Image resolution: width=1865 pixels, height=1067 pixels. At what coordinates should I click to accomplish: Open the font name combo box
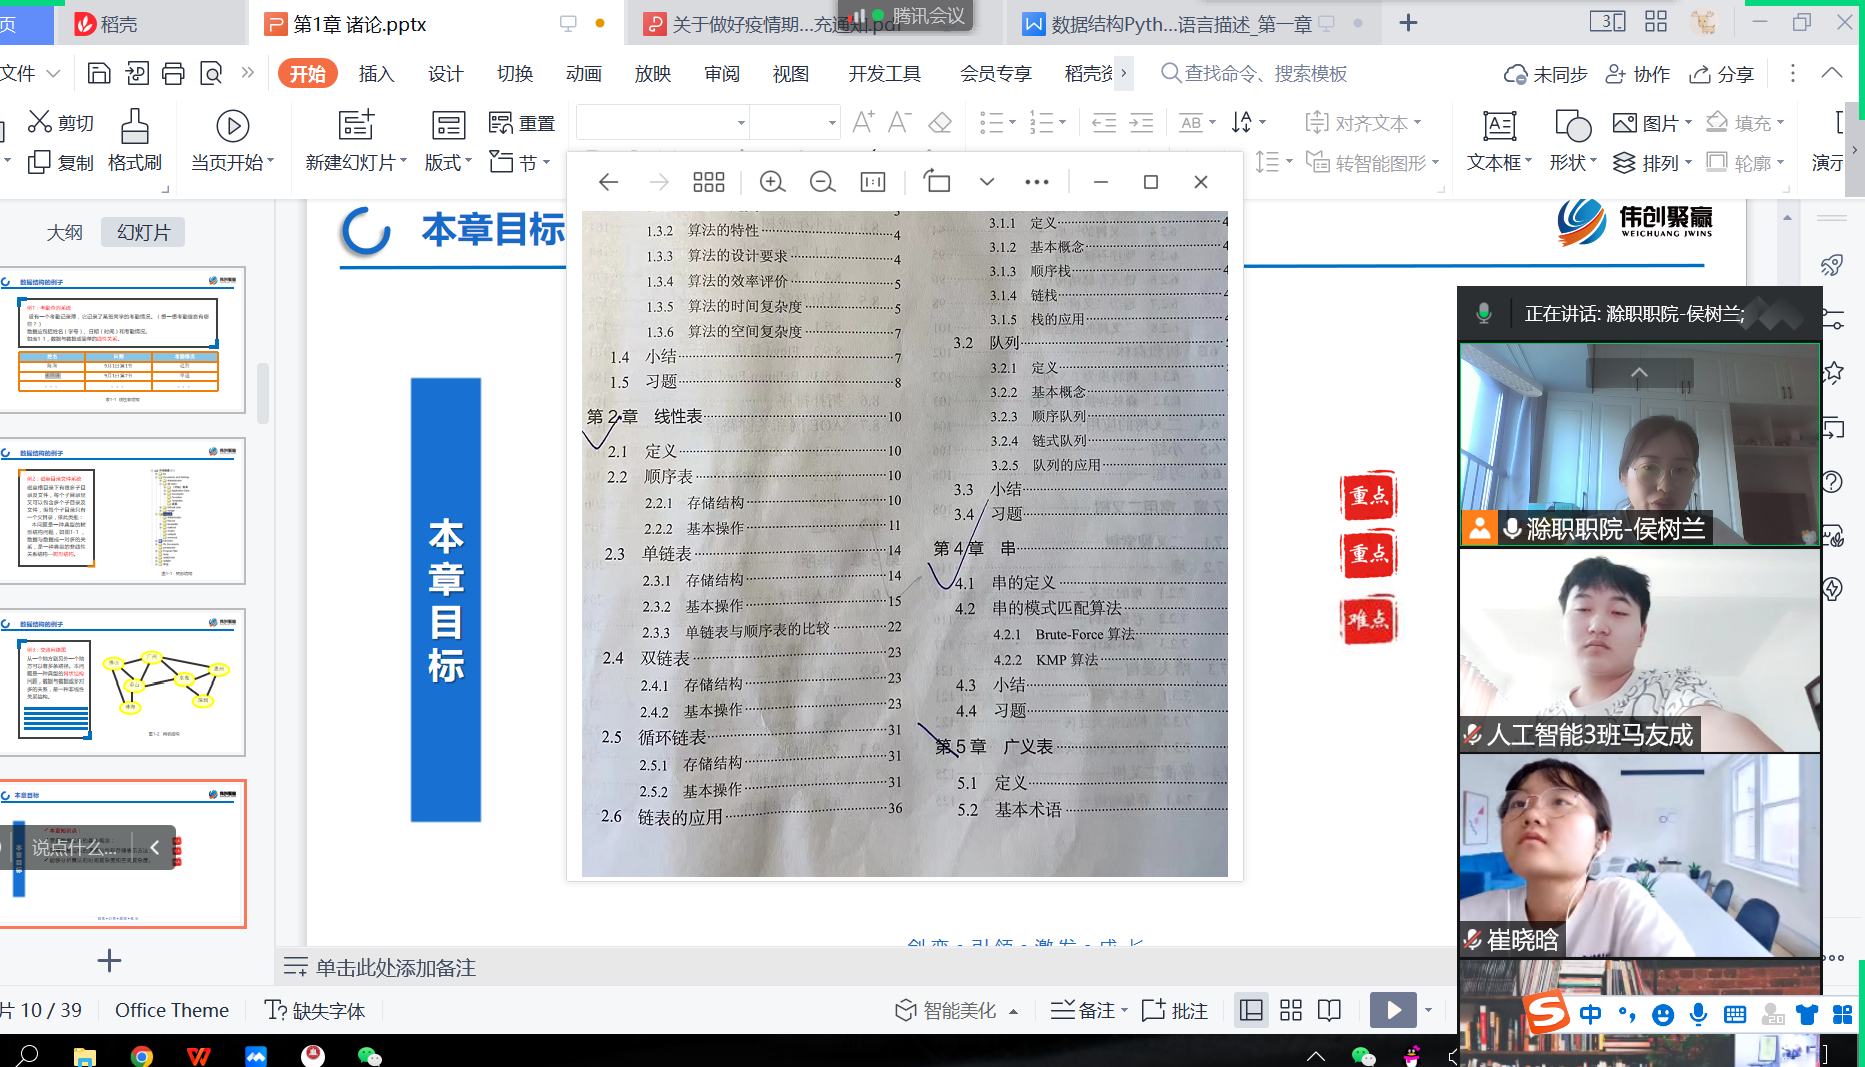tap(663, 123)
